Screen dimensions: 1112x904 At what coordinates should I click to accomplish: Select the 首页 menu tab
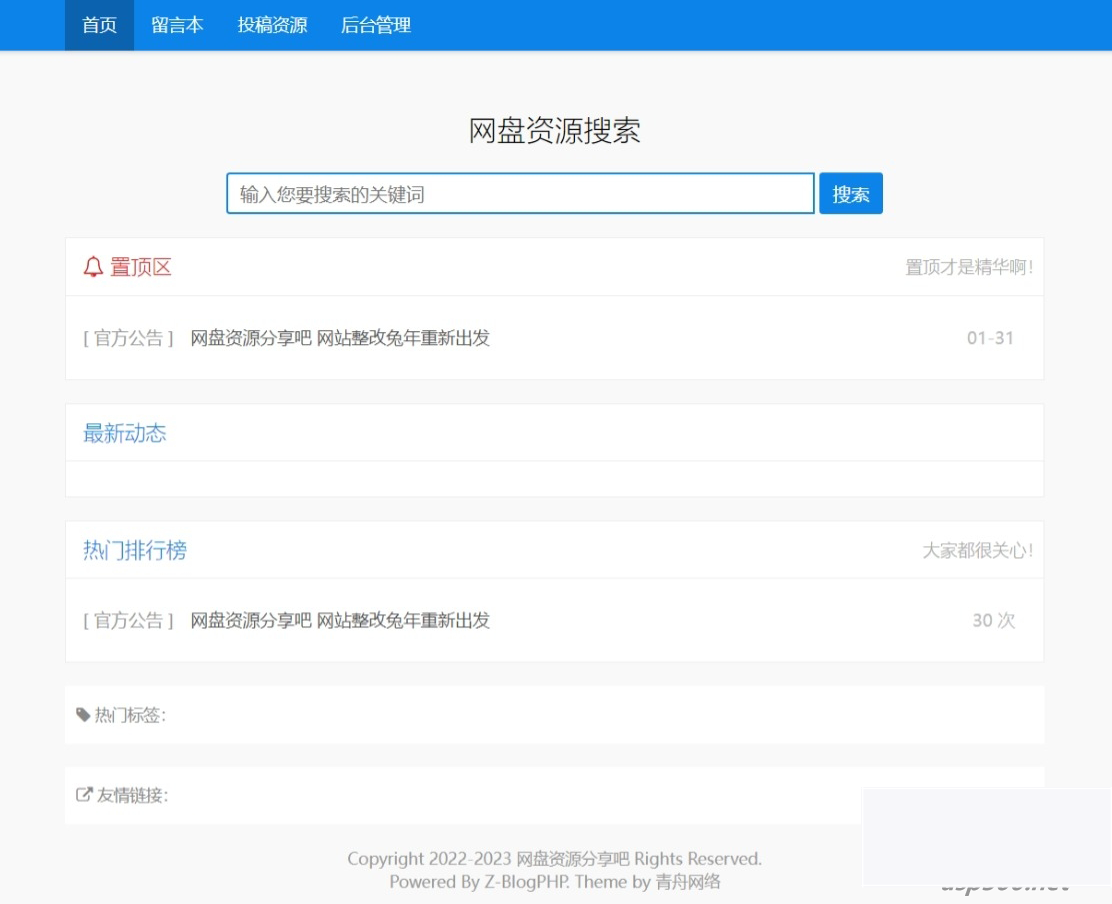coord(98,25)
